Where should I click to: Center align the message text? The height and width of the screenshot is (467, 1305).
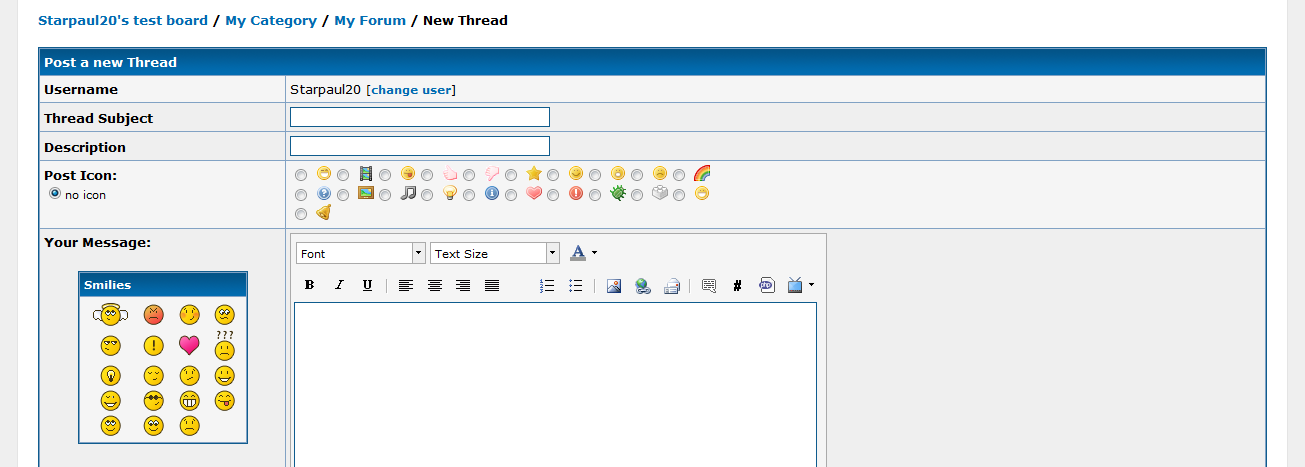click(x=434, y=286)
